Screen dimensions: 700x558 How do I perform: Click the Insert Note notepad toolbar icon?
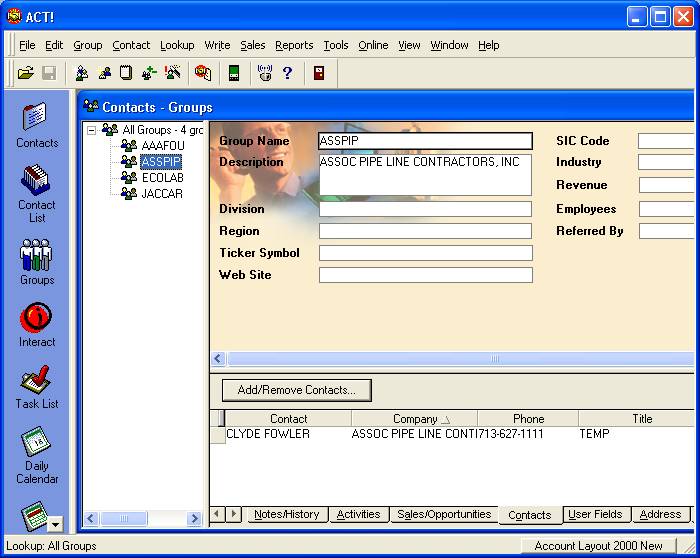point(126,72)
